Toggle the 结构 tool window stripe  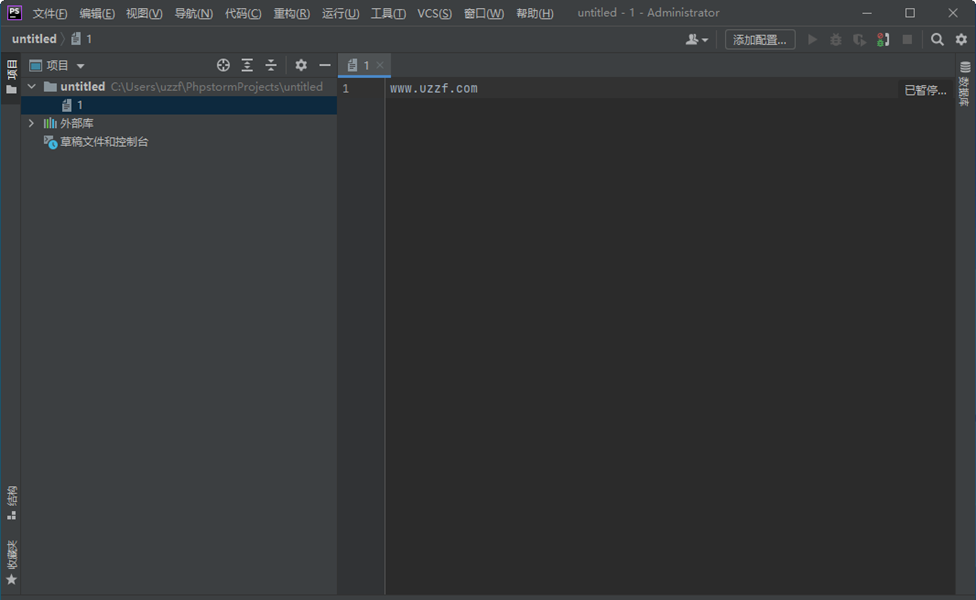coord(11,503)
